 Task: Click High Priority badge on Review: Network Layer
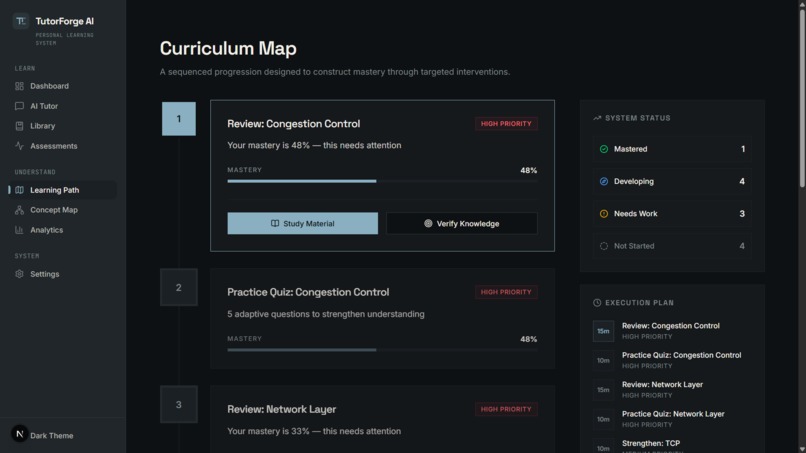click(506, 409)
